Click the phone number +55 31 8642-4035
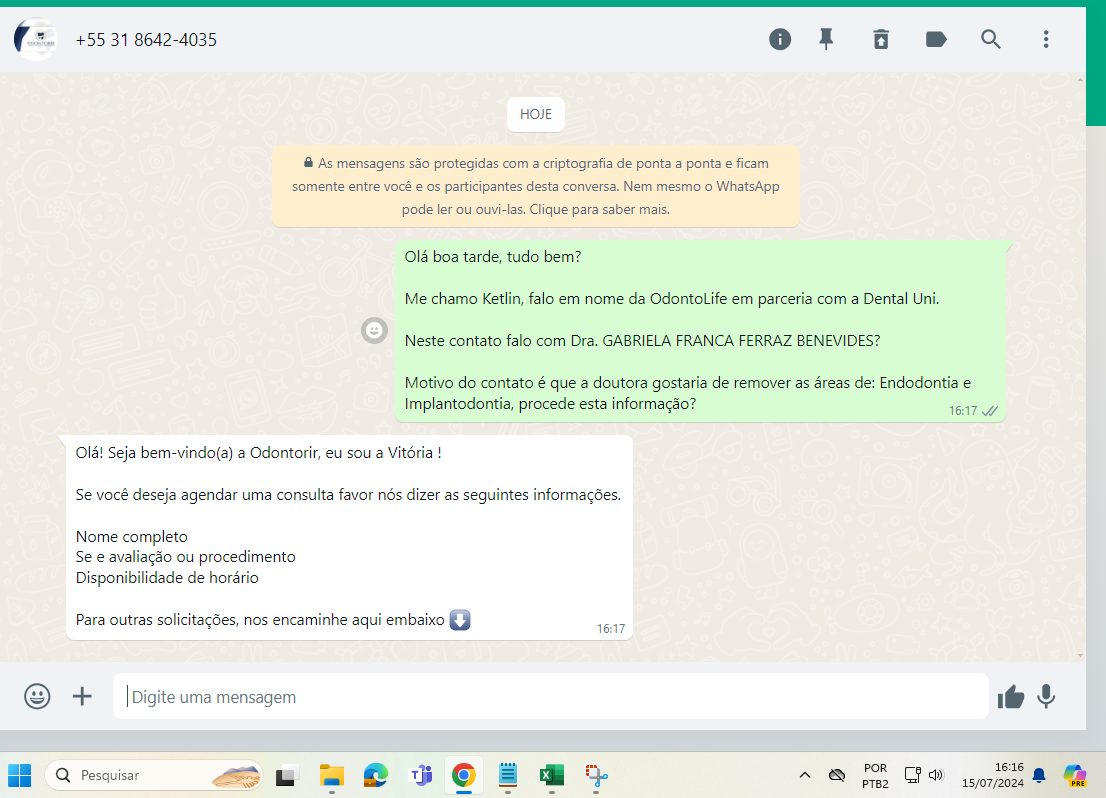Screen dimensions: 1106x798 tap(146, 40)
